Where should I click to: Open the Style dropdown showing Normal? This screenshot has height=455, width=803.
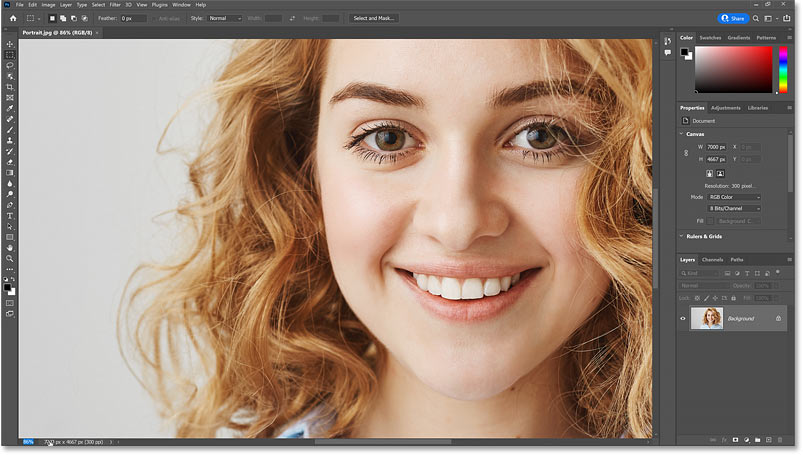(225, 18)
